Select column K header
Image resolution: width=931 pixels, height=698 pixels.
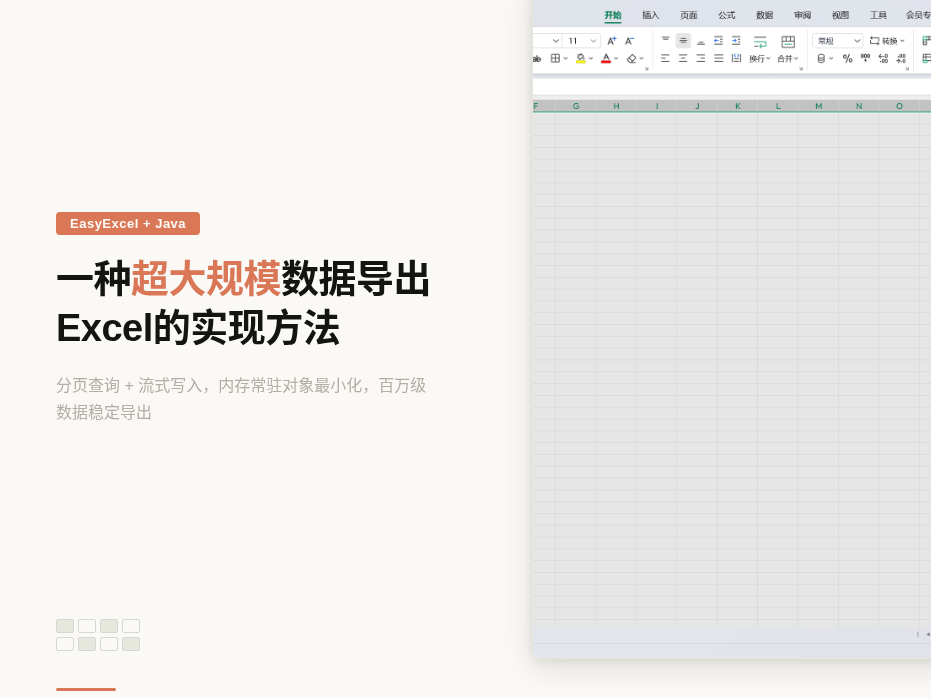(737, 106)
